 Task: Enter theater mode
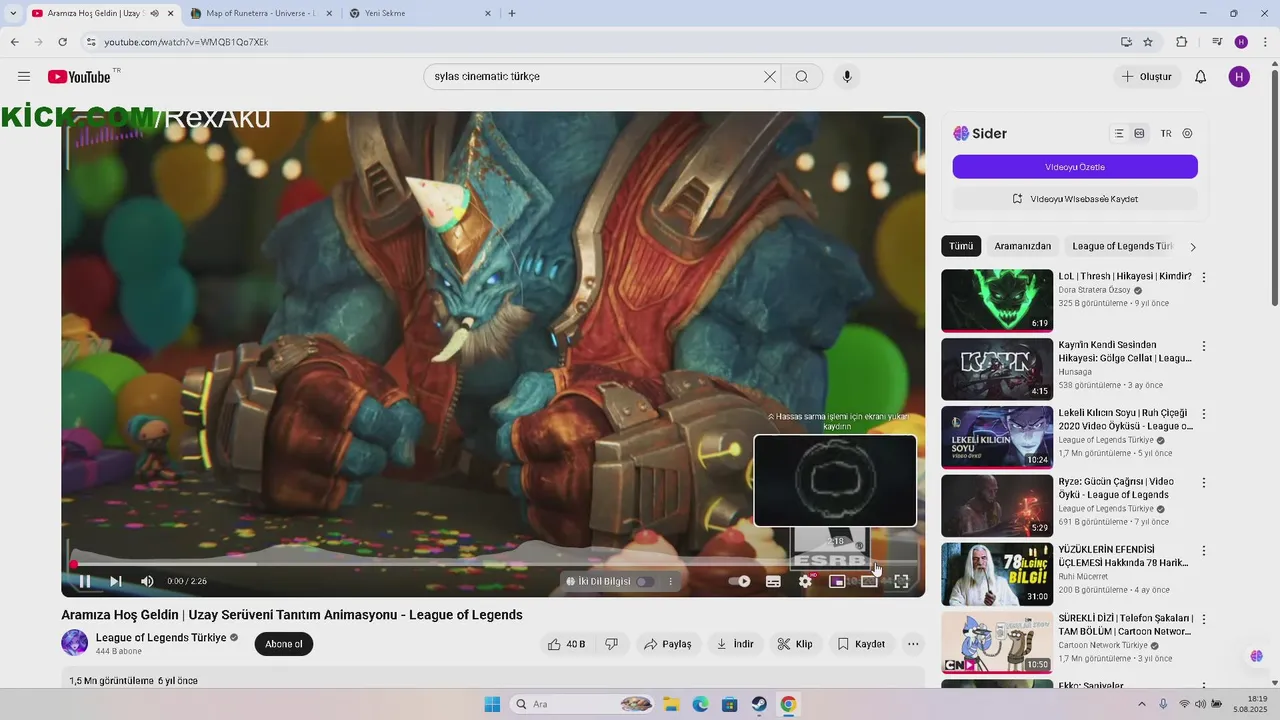[x=869, y=581]
